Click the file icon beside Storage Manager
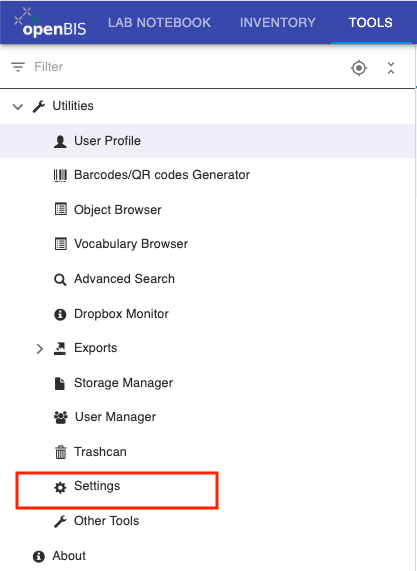Viewport: 417px width, 571px height. click(x=60, y=383)
